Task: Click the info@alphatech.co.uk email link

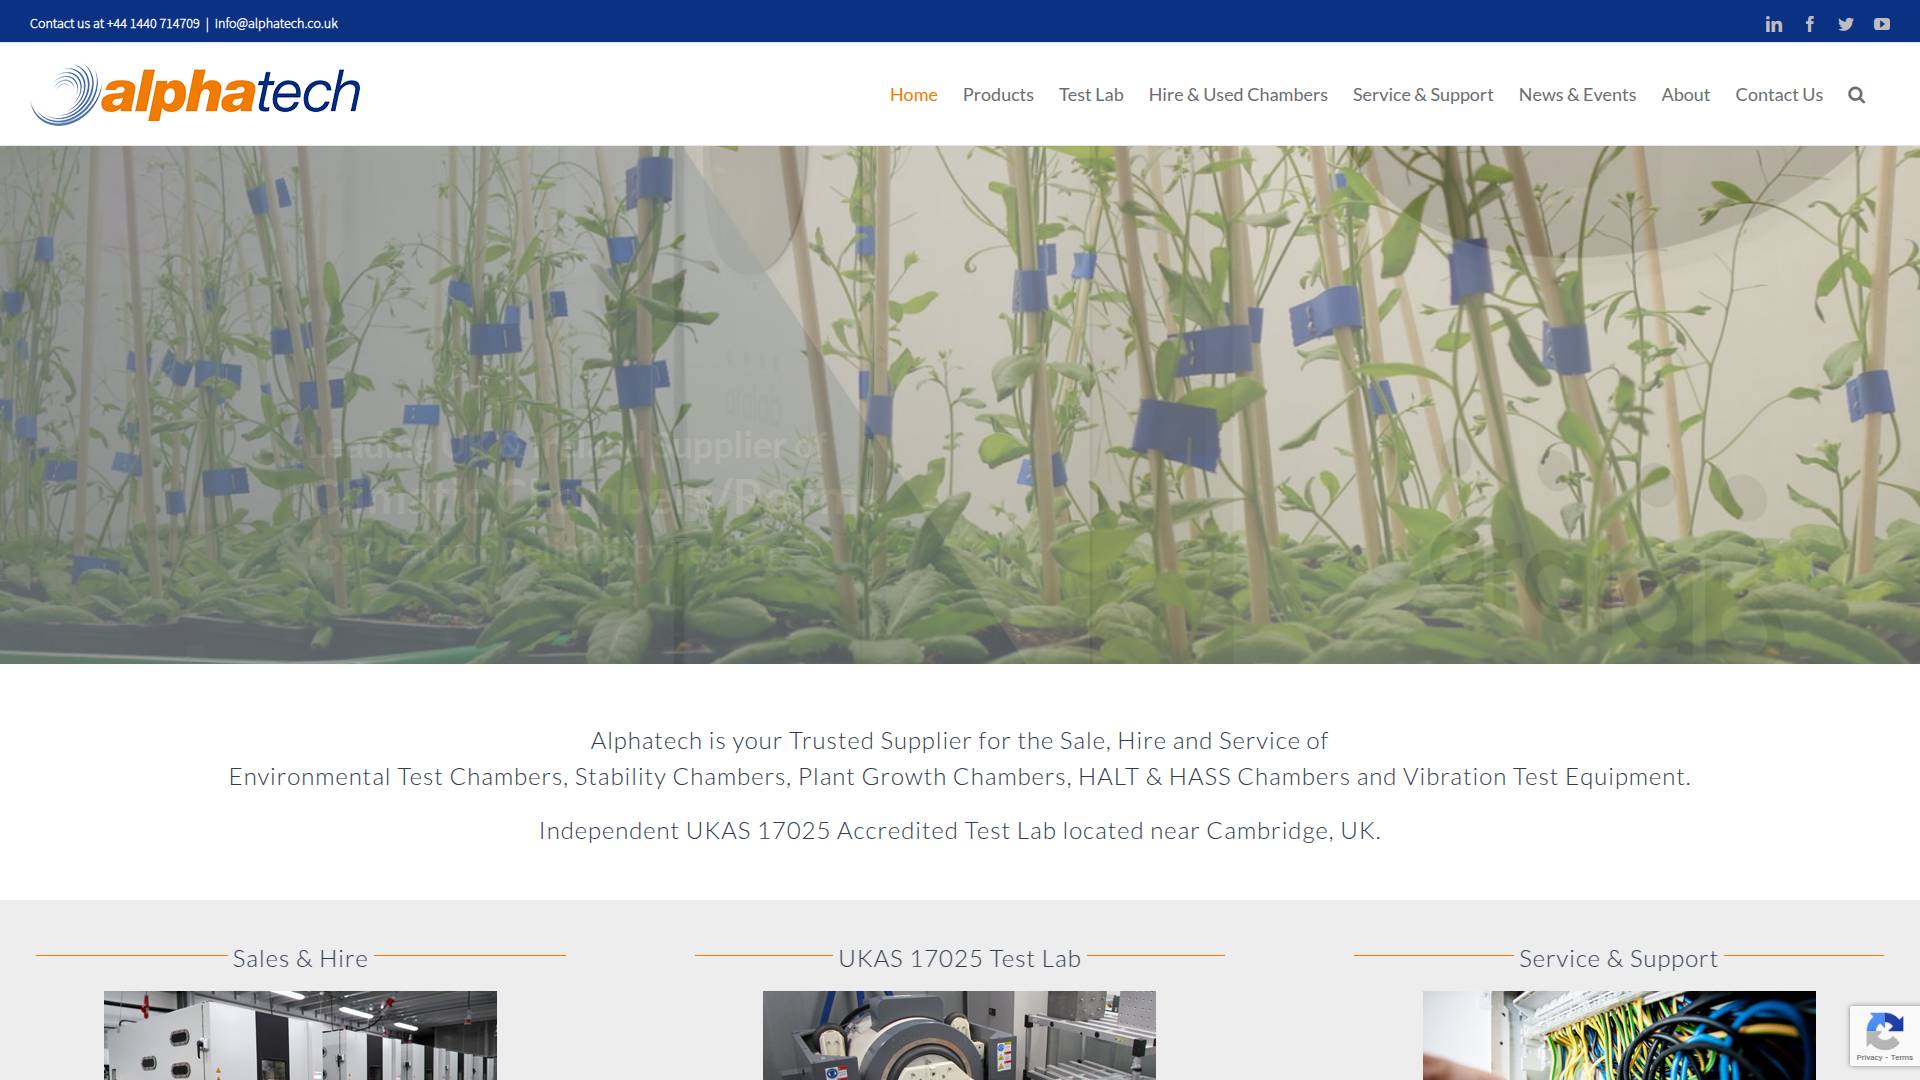Action: pos(276,23)
